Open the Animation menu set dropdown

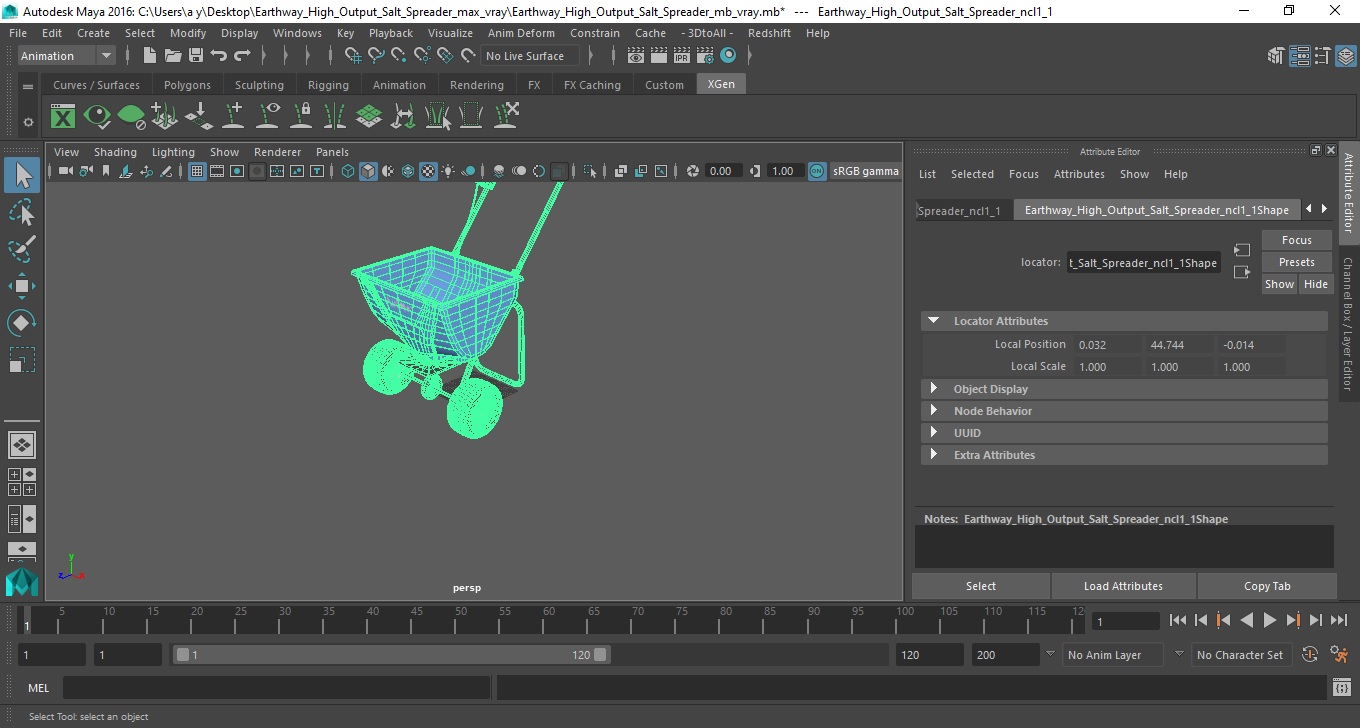pos(67,56)
